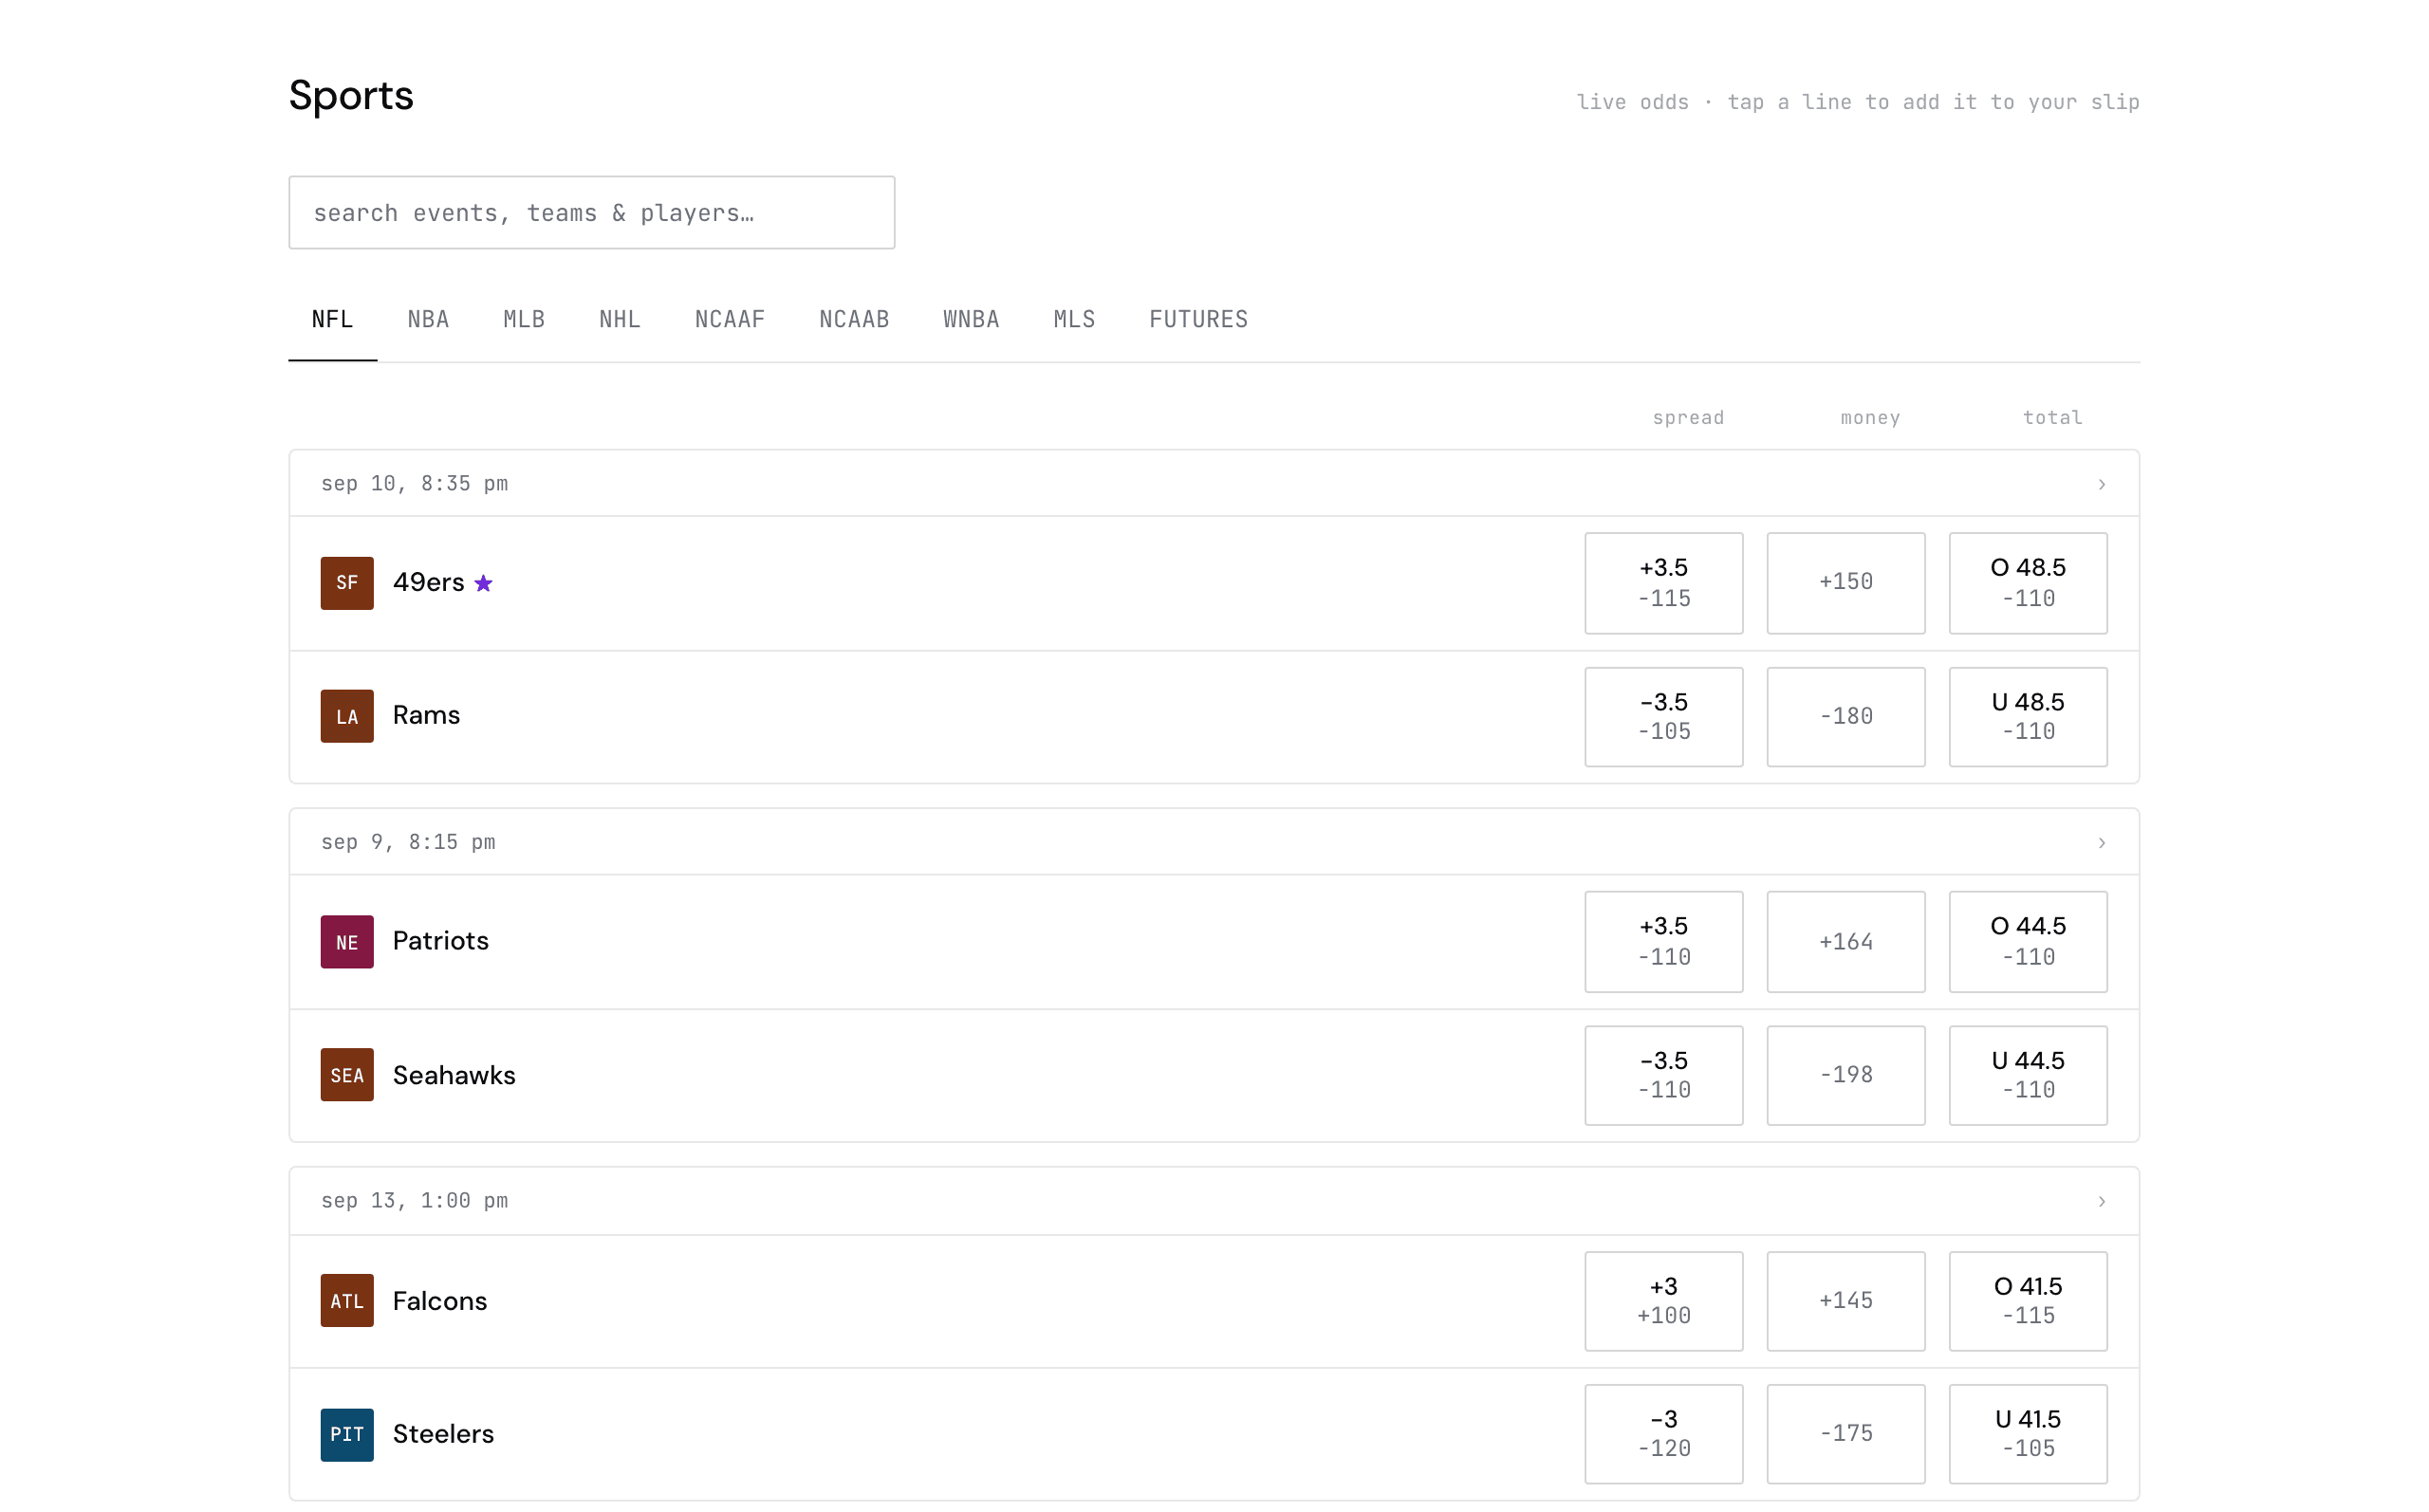Add Falcons +145 moneyline to slip
2429x1512 pixels.
coord(1846,1302)
